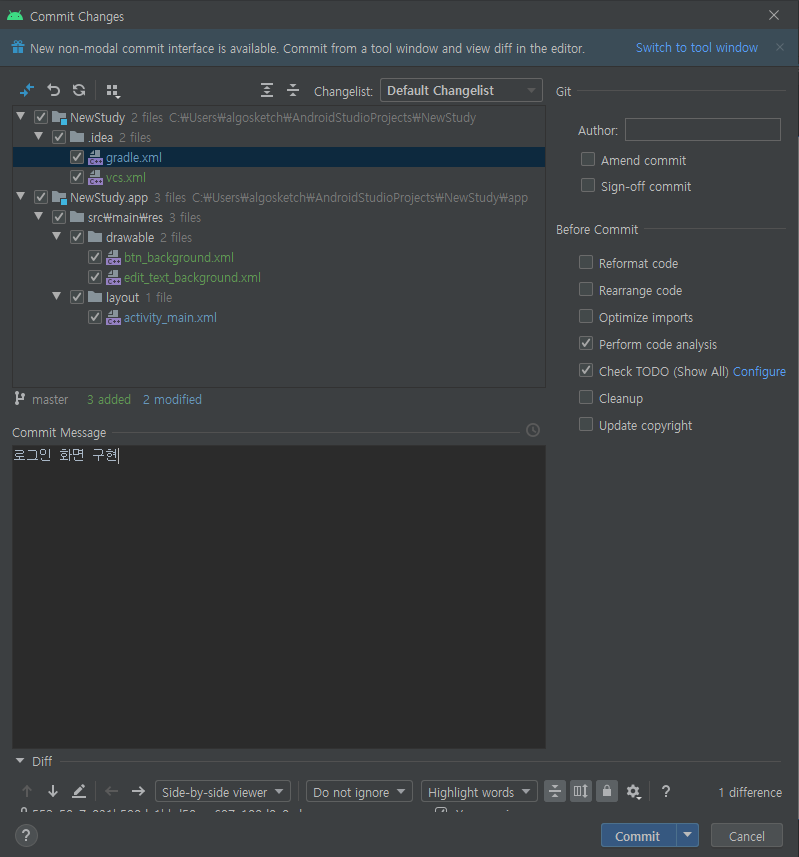This screenshot has width=799, height=857.
Task: Click the 3 added status text
Action: pos(109,400)
